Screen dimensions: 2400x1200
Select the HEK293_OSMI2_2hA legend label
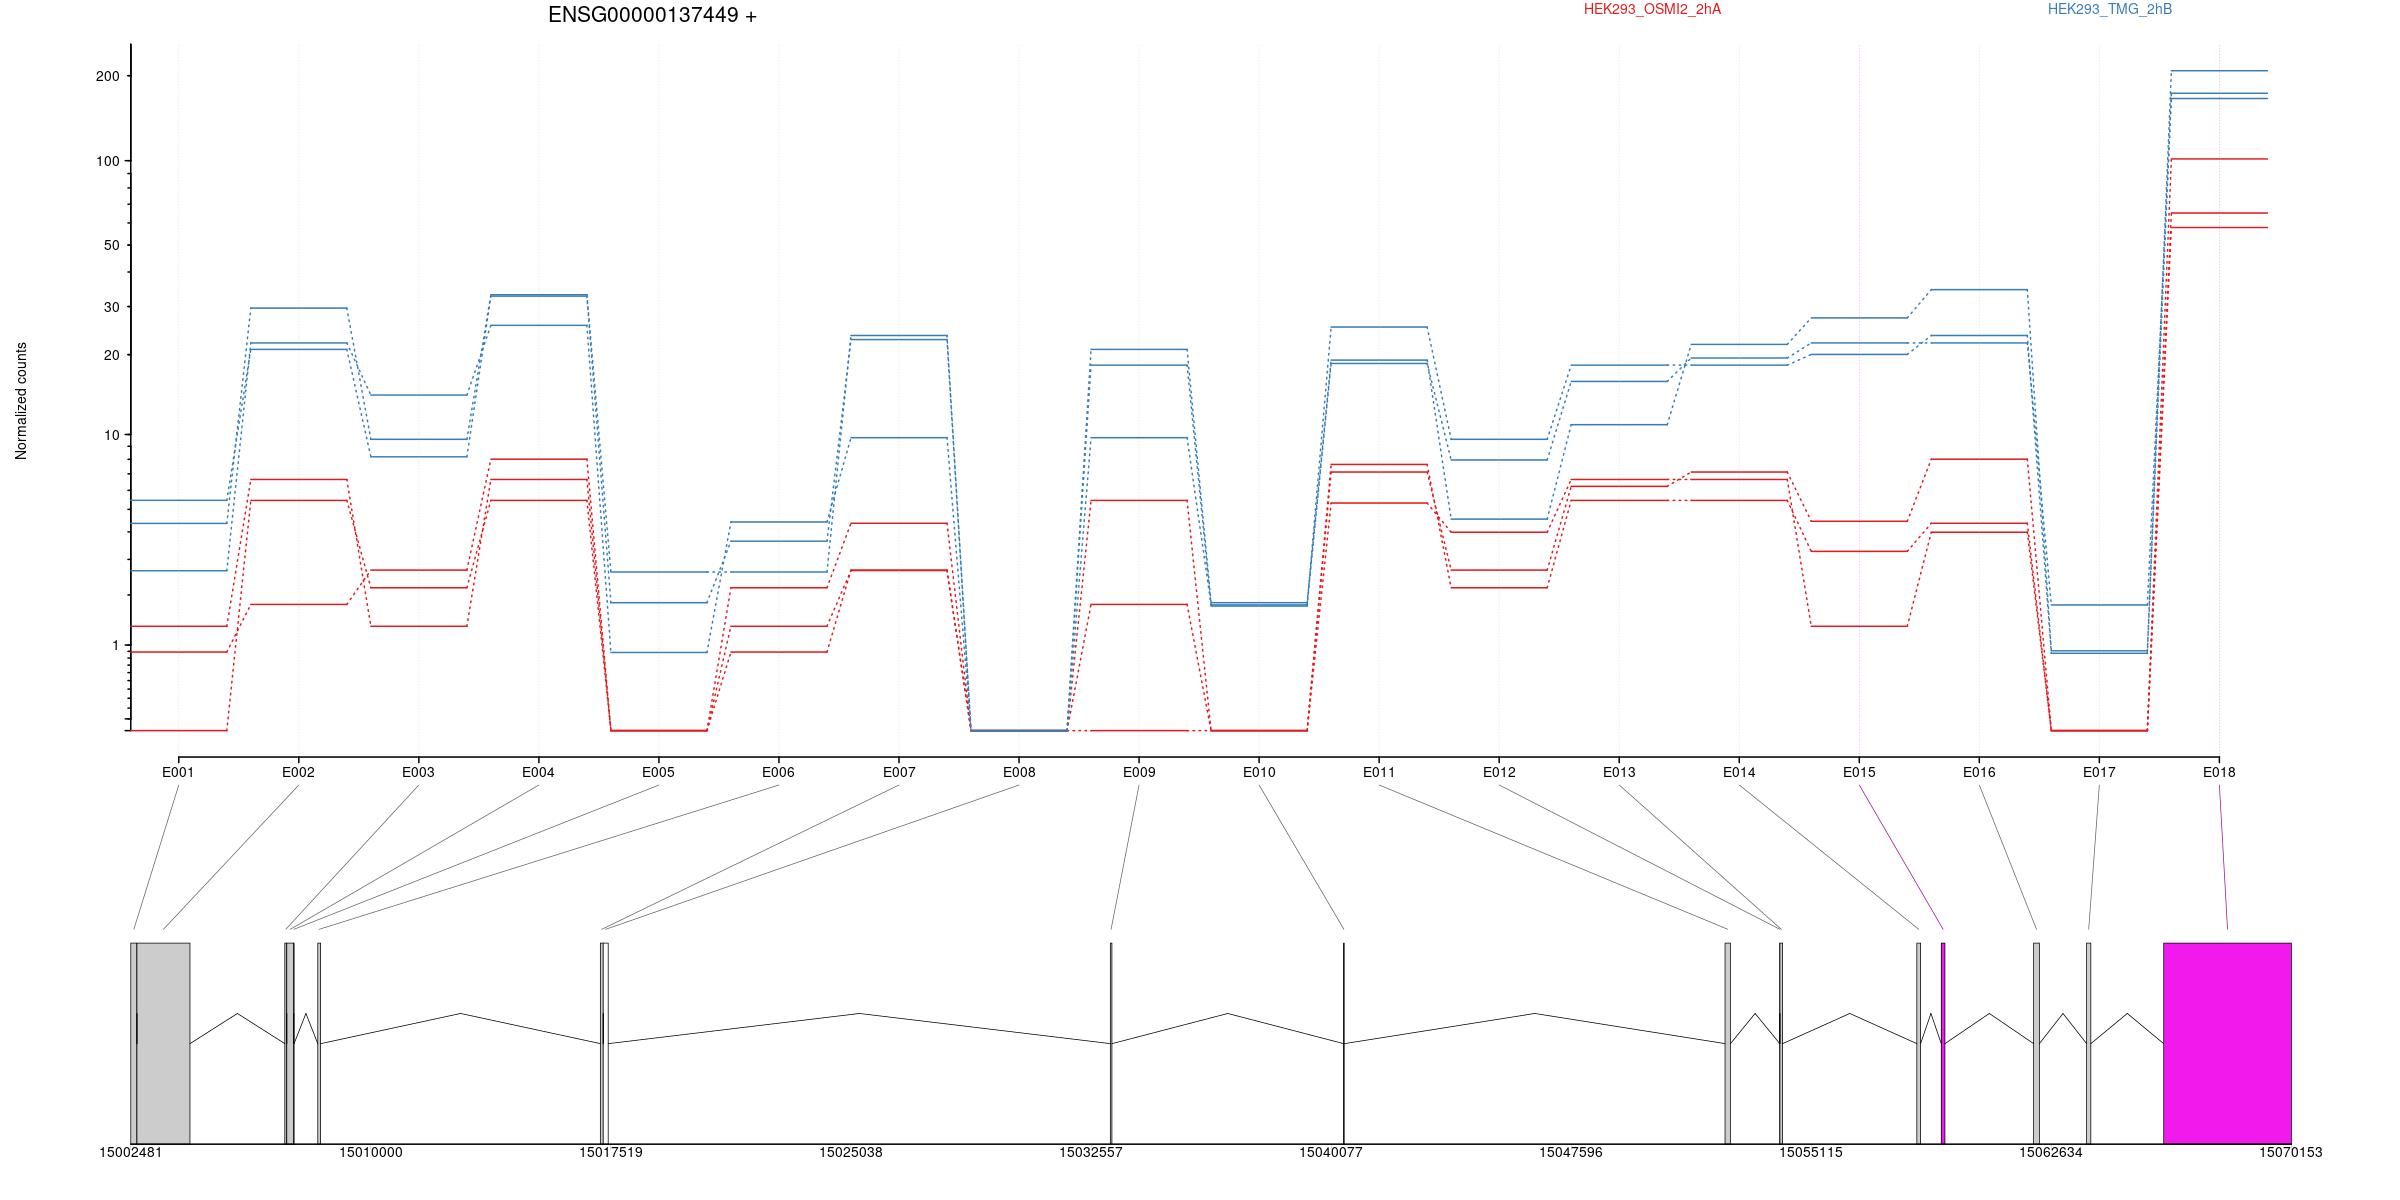[1652, 9]
